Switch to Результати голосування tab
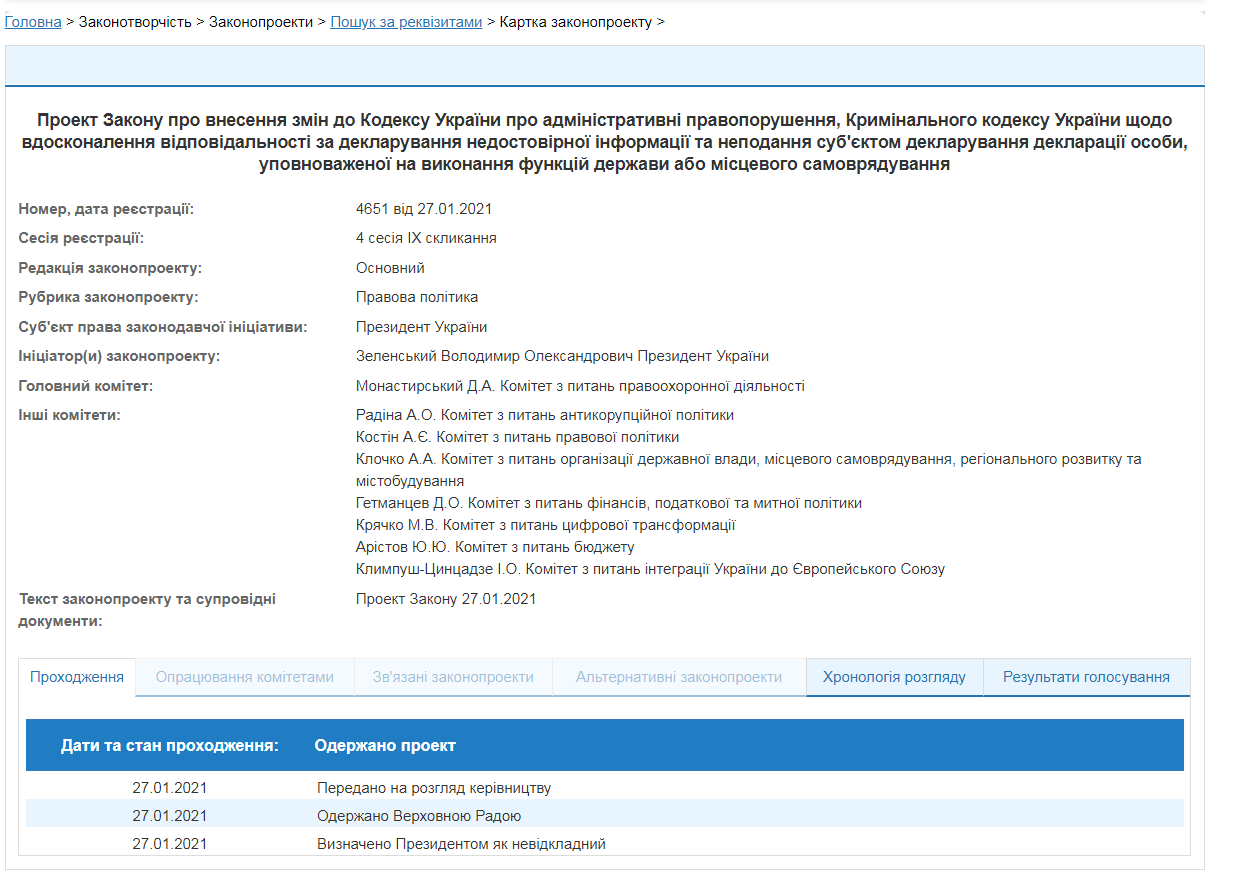 click(1086, 677)
